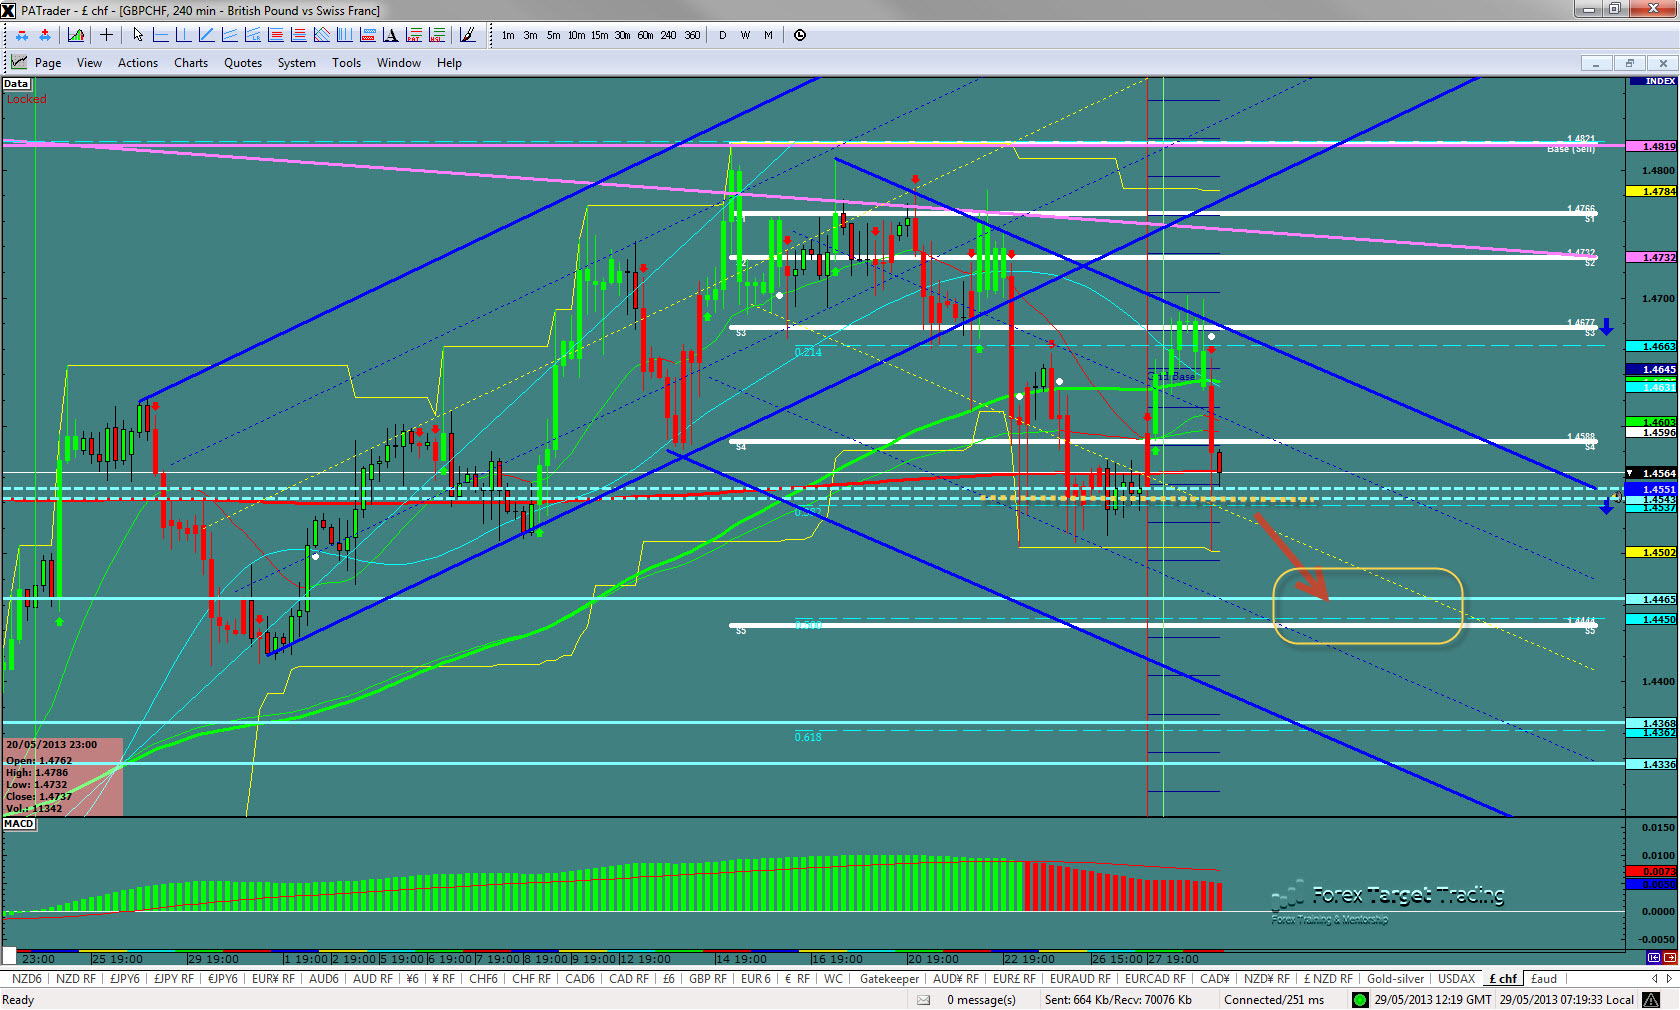The height and width of the screenshot is (1010, 1680).
Task: Switch to the £aud page tab
Action: click(x=1544, y=979)
